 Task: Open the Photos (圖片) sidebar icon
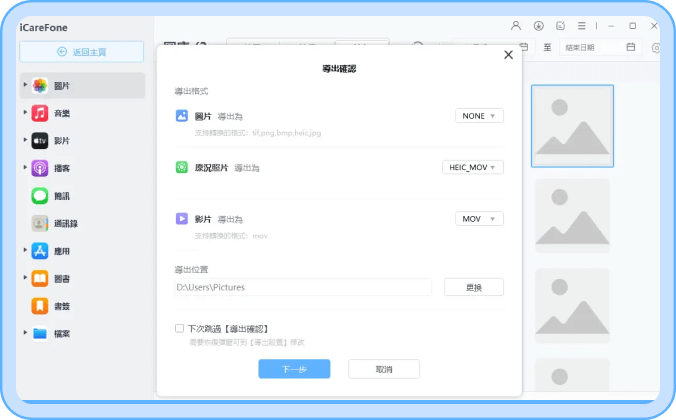(40, 86)
